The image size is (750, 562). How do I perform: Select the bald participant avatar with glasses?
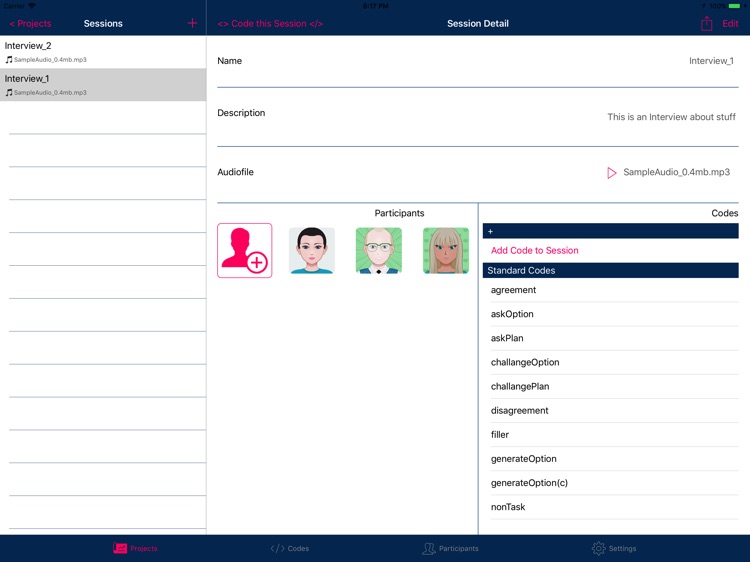coord(379,251)
